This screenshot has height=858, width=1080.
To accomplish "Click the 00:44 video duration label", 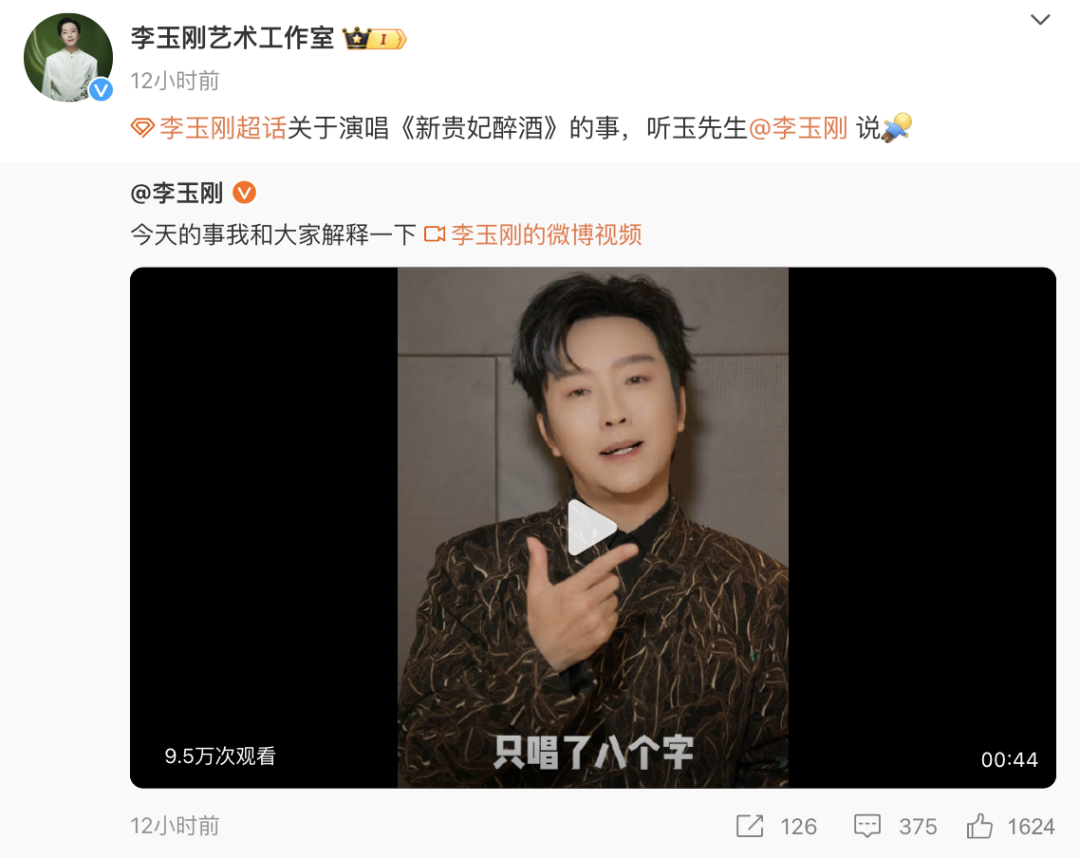I will pyautogui.click(x=1009, y=760).
